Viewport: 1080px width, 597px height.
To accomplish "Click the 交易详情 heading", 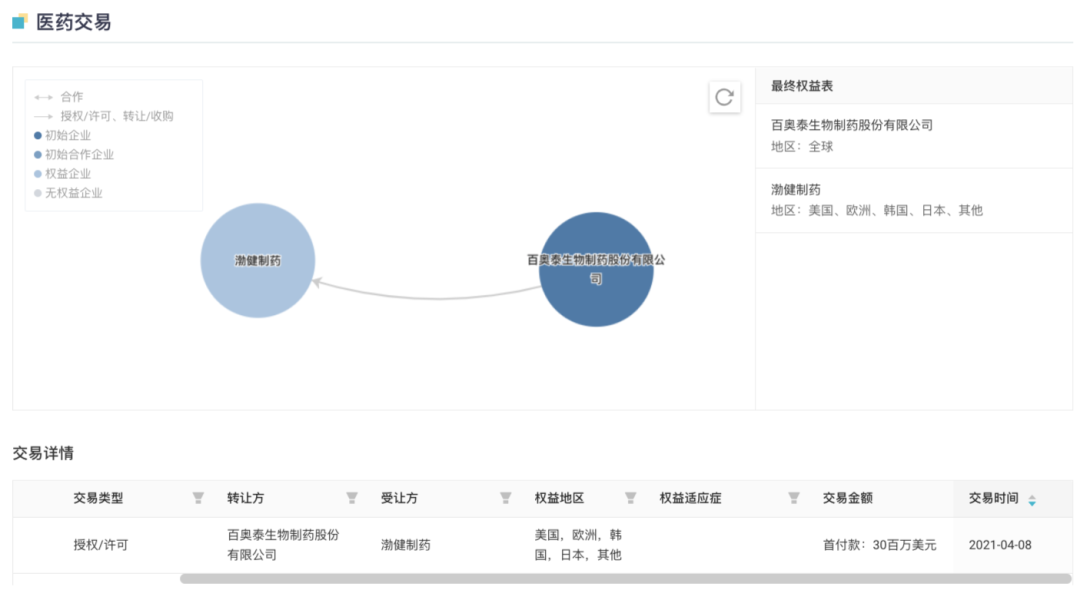I will tap(43, 453).
